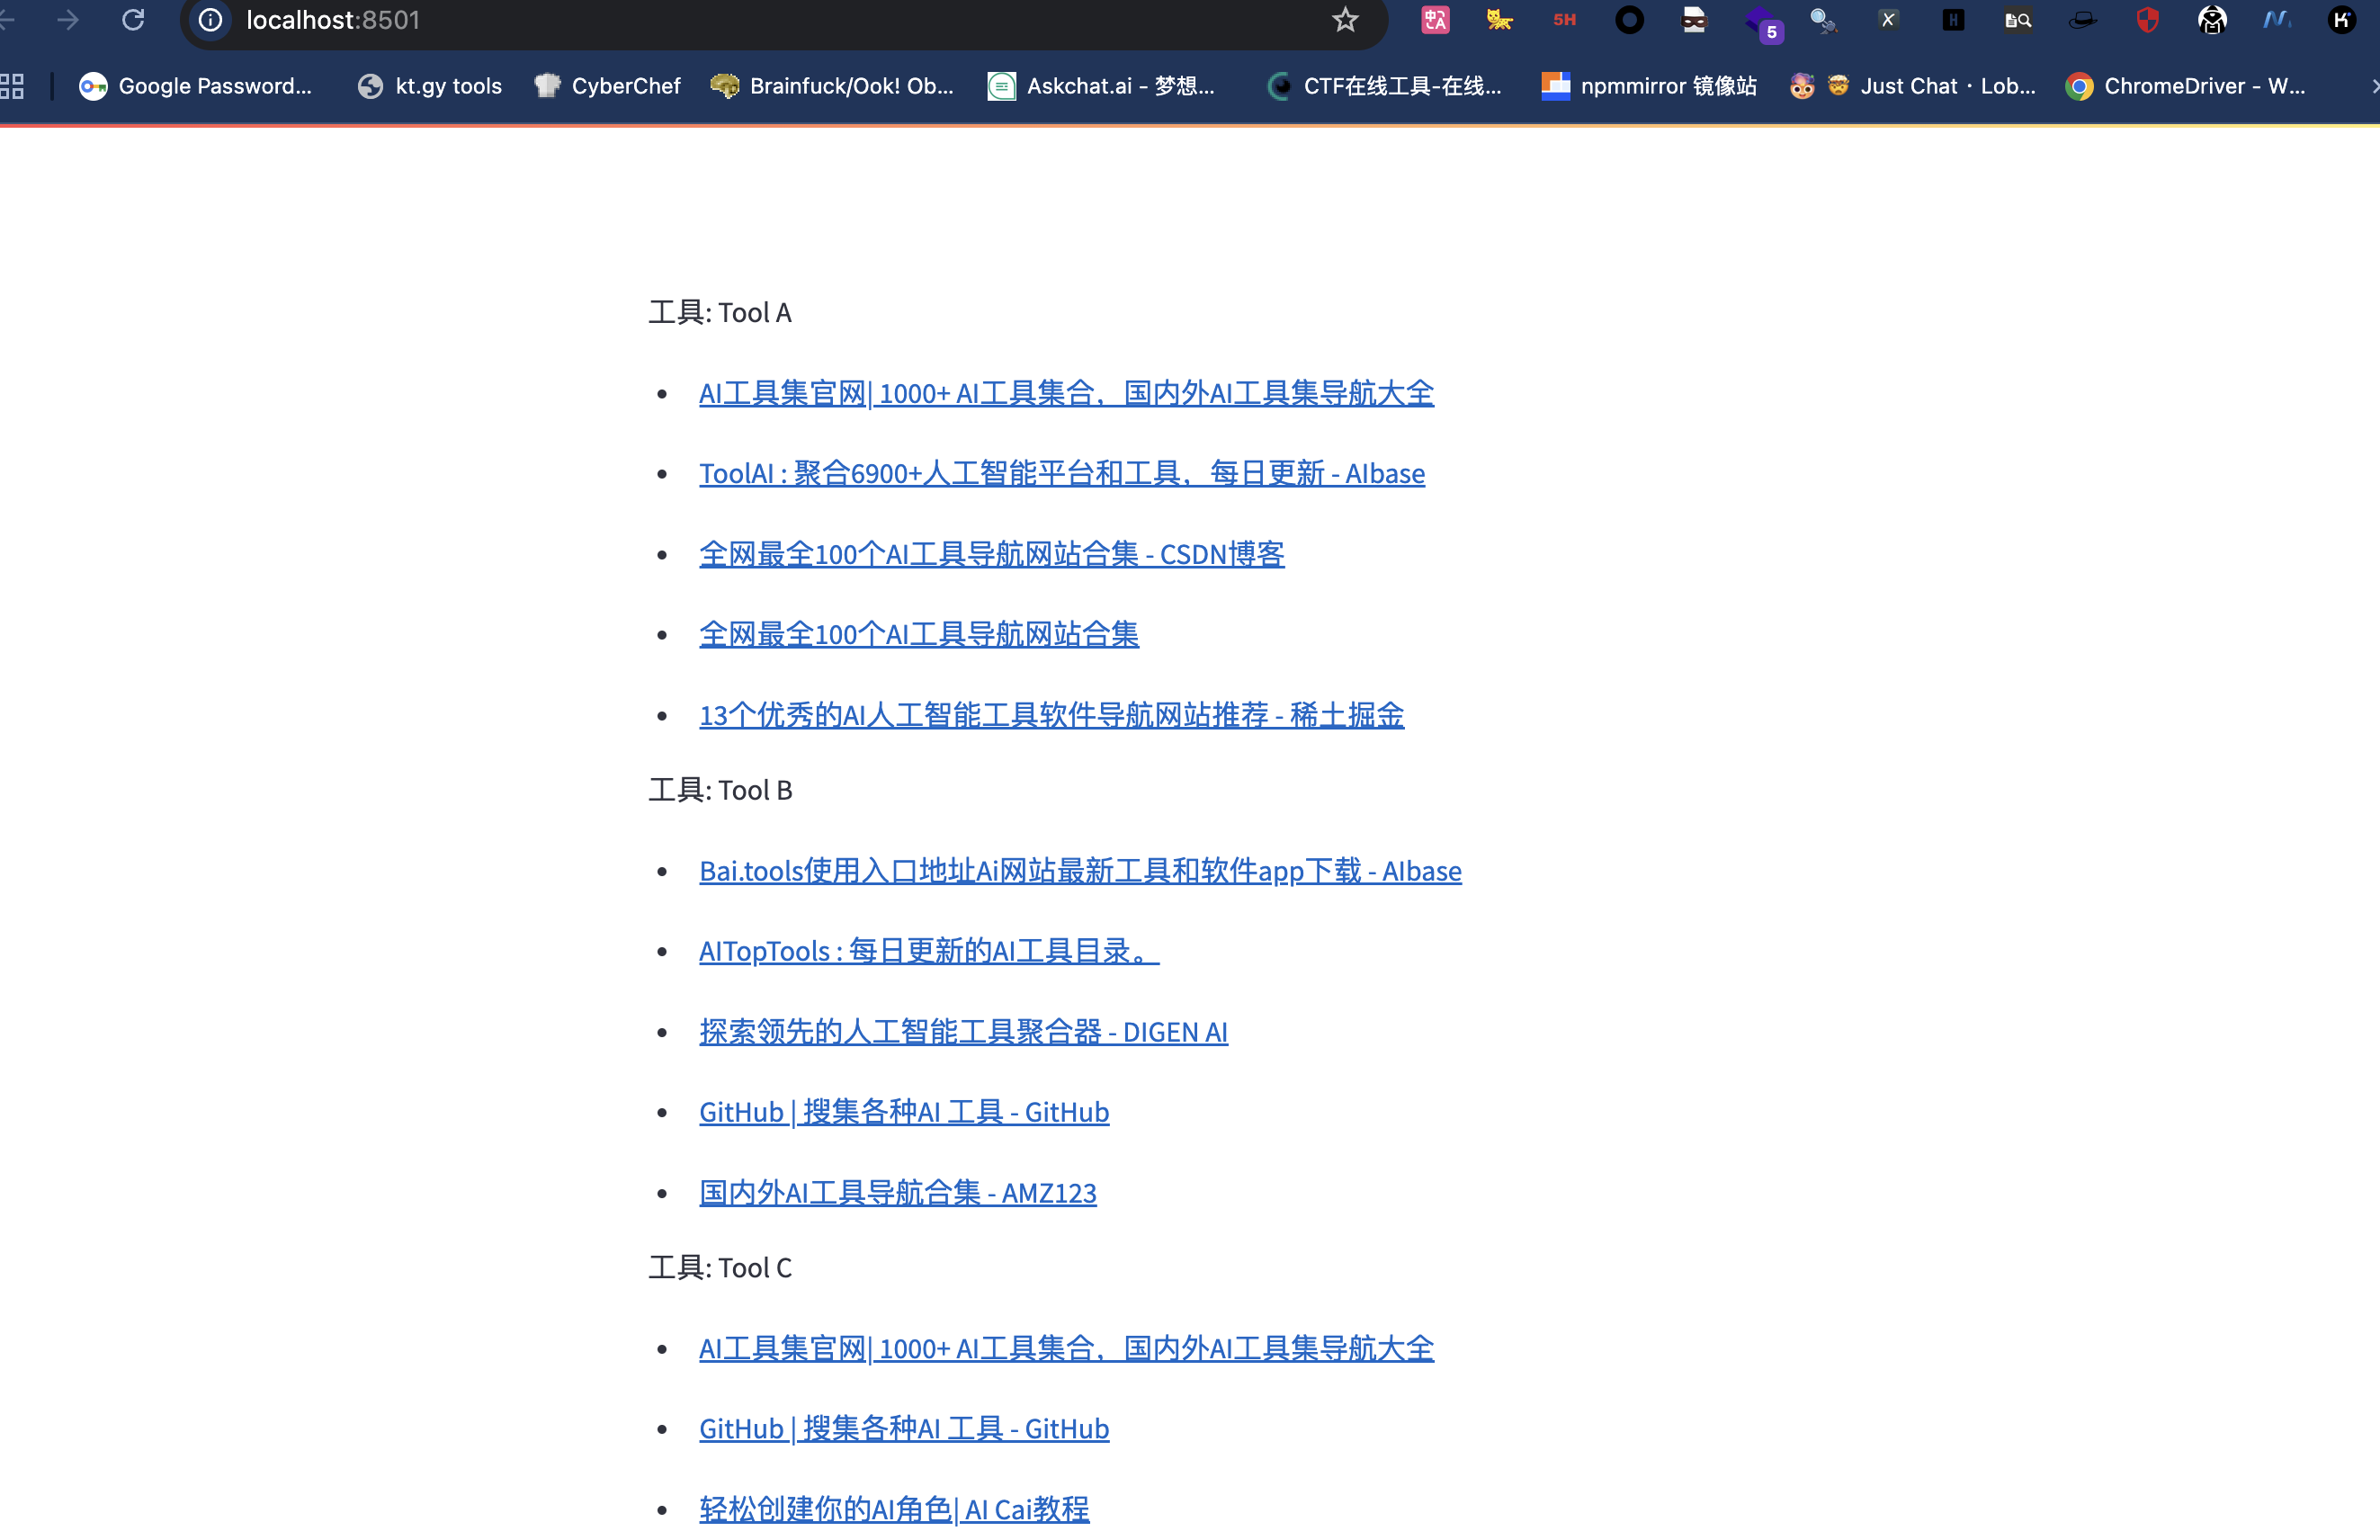The width and height of the screenshot is (2380, 1540).
Task: Open the ChromeDriver bookmark
Action: click(2185, 86)
